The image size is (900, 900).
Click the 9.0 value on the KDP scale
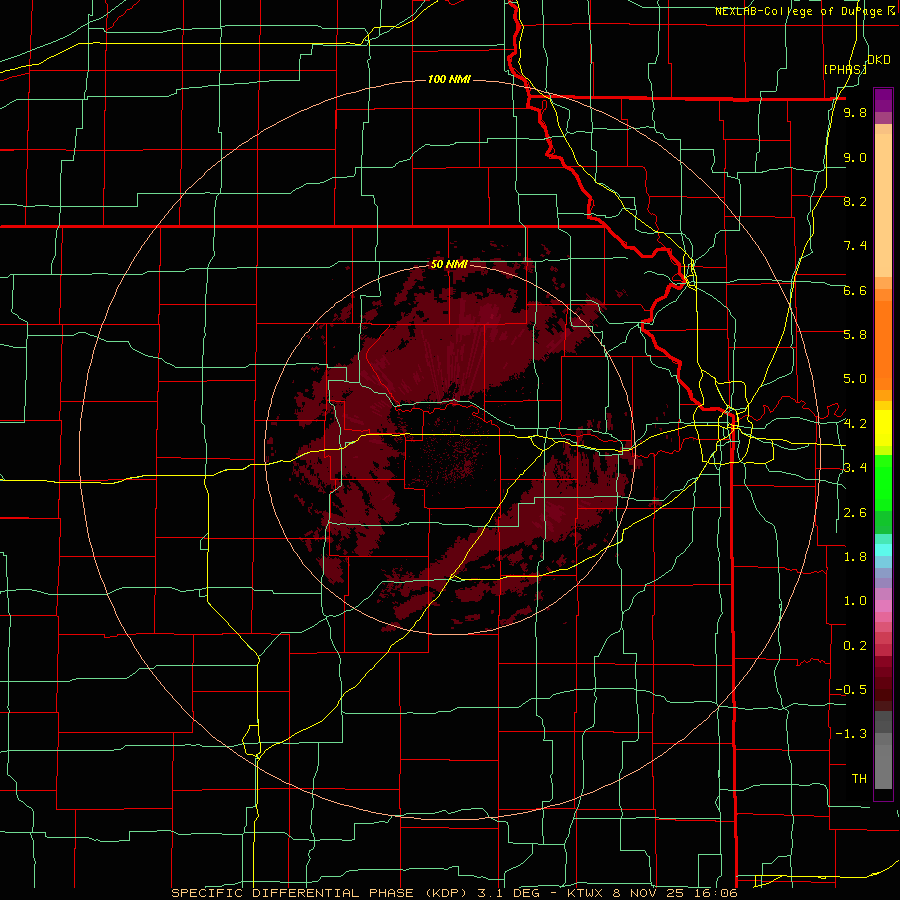click(x=855, y=157)
